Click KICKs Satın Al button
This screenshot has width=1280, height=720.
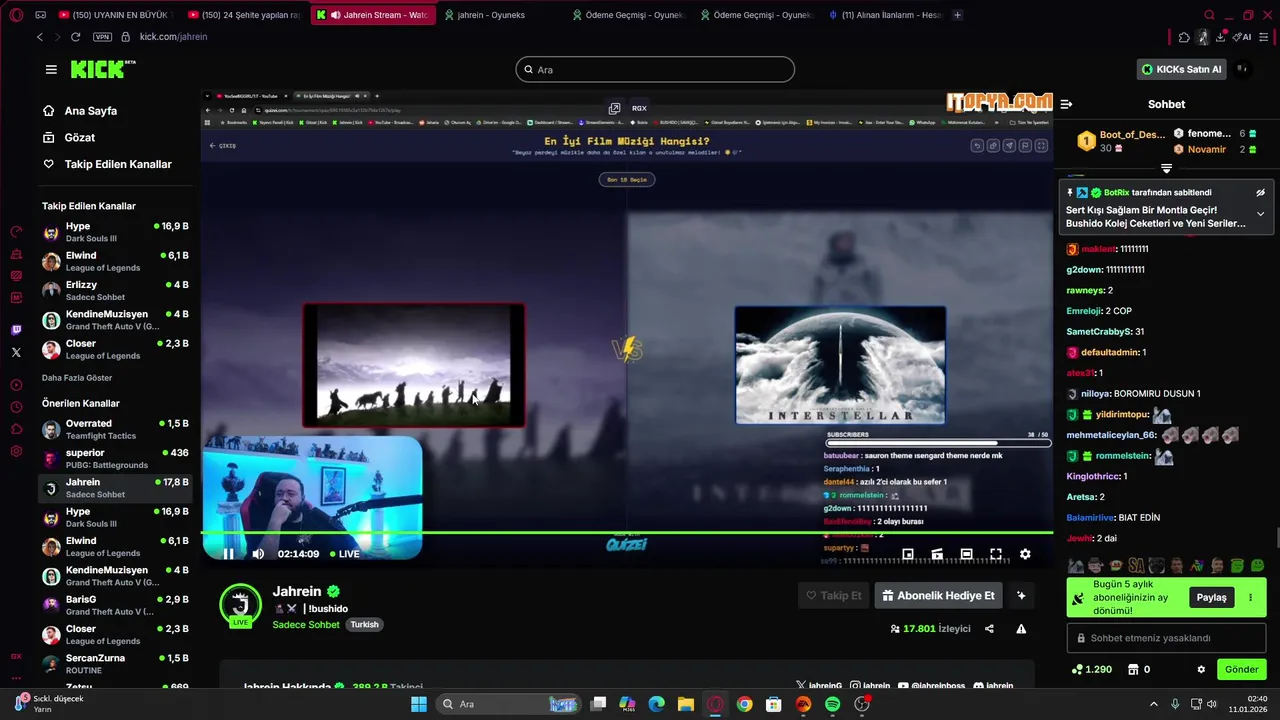[1182, 69]
